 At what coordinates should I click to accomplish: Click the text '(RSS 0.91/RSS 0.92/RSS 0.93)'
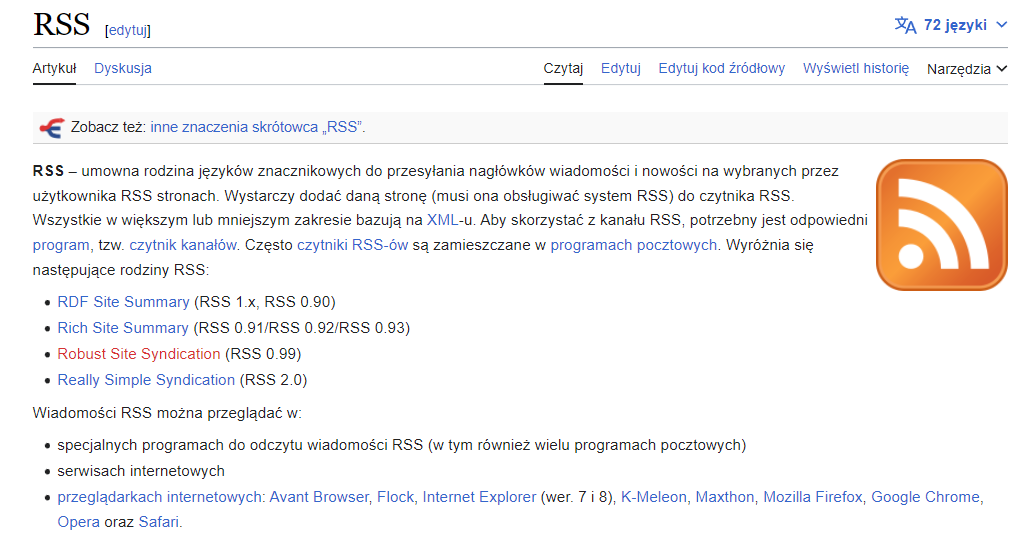coord(302,328)
